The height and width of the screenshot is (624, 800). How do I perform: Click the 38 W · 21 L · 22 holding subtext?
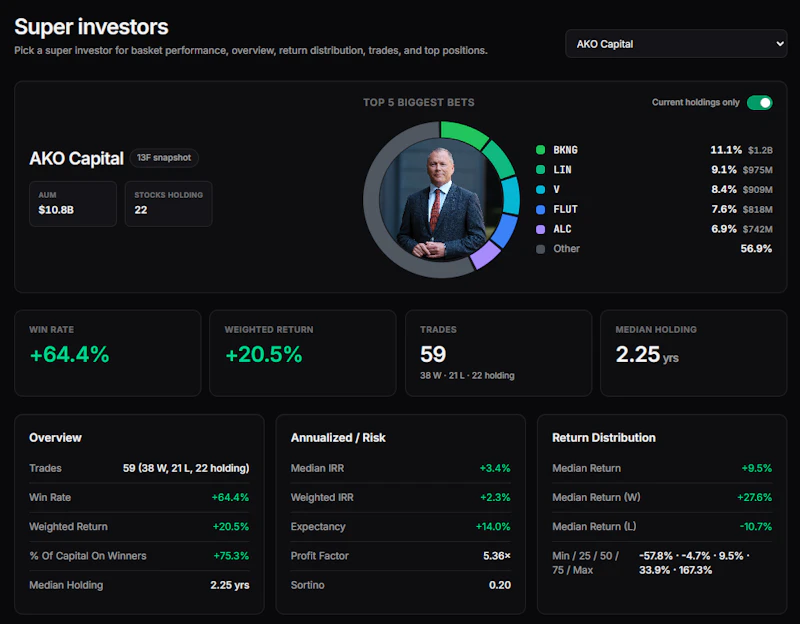click(x=467, y=376)
